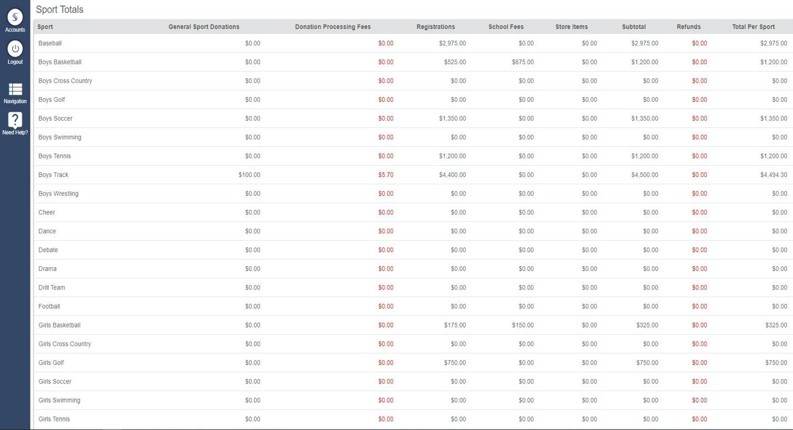Click Boys Track donations value $100.00
Screen dimensions: 793x430
(x=249, y=175)
